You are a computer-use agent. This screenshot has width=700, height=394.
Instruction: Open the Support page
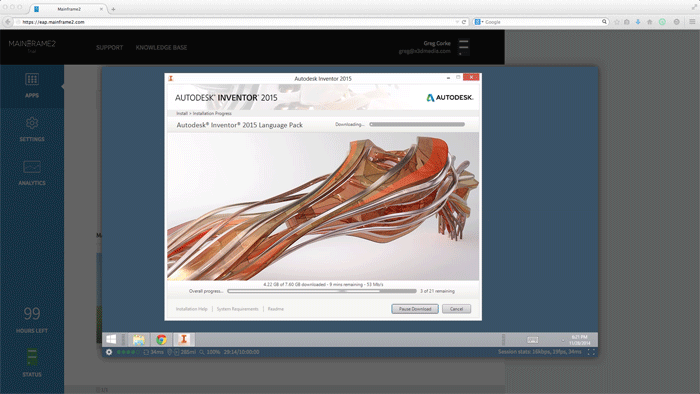coord(109,47)
